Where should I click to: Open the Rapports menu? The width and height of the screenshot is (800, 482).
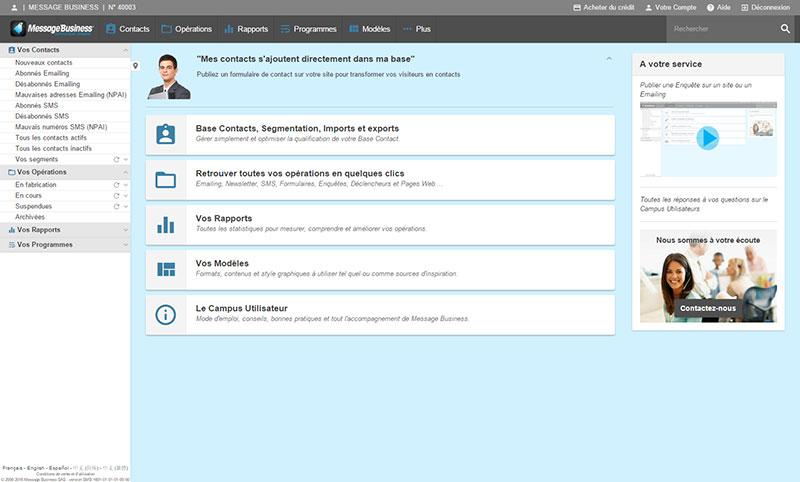click(x=246, y=29)
